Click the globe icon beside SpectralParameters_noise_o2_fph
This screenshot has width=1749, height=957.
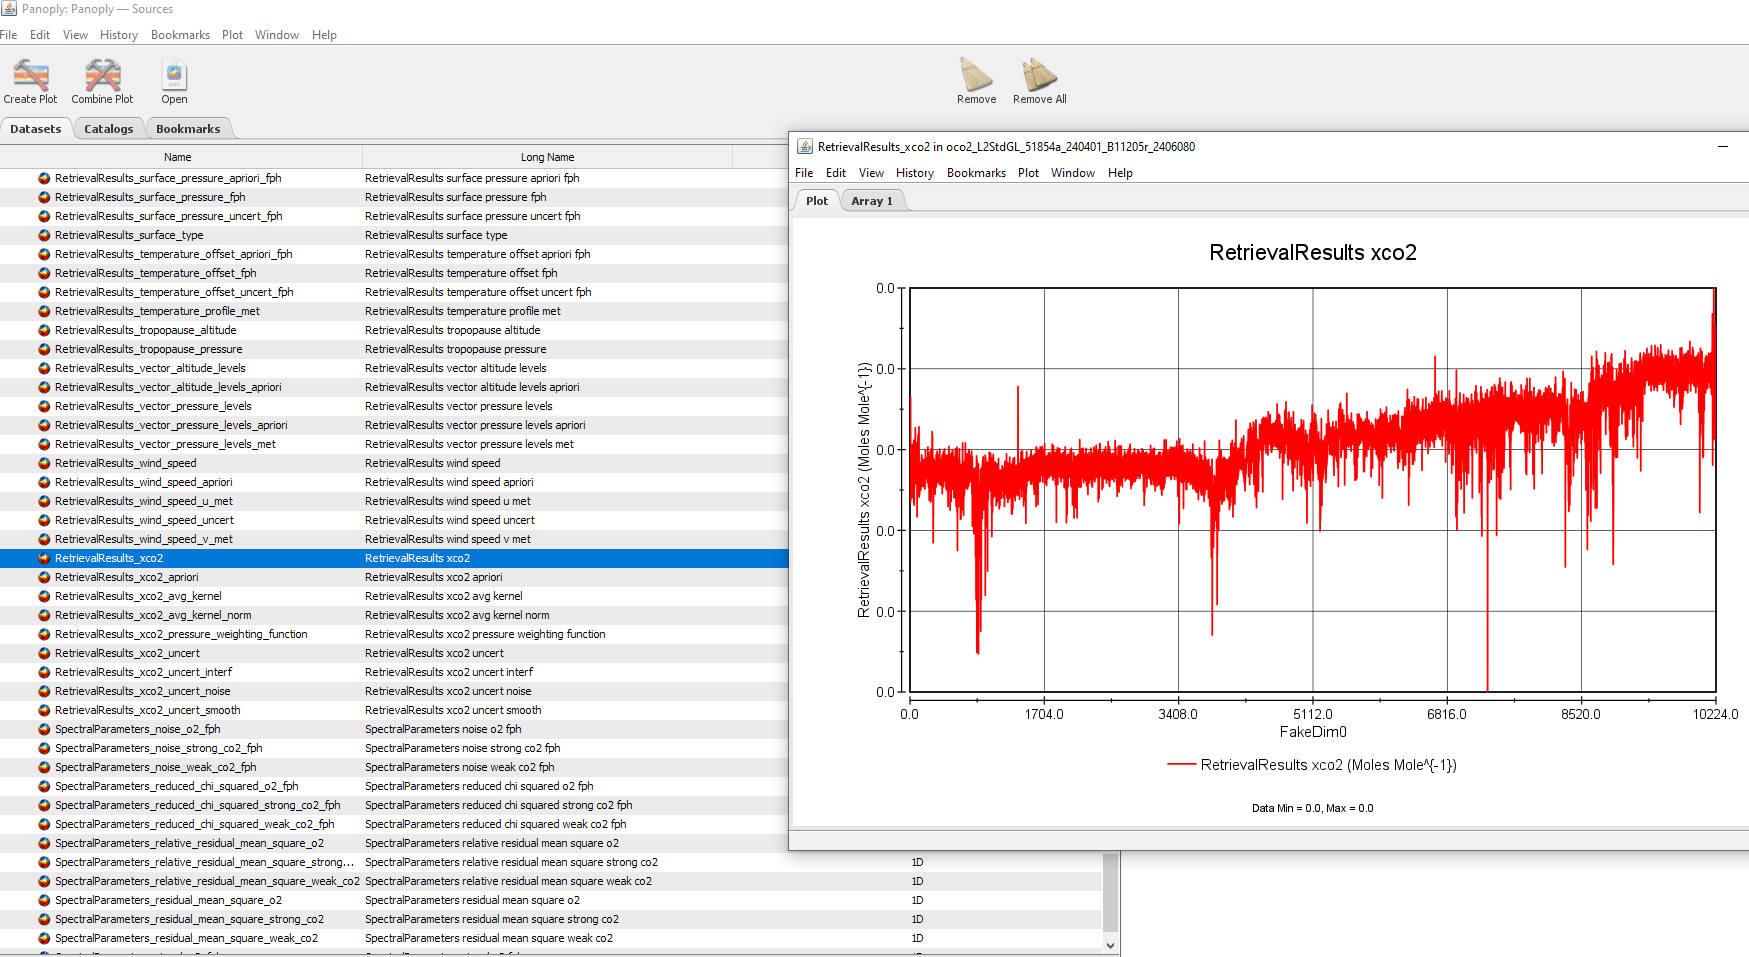click(44, 729)
